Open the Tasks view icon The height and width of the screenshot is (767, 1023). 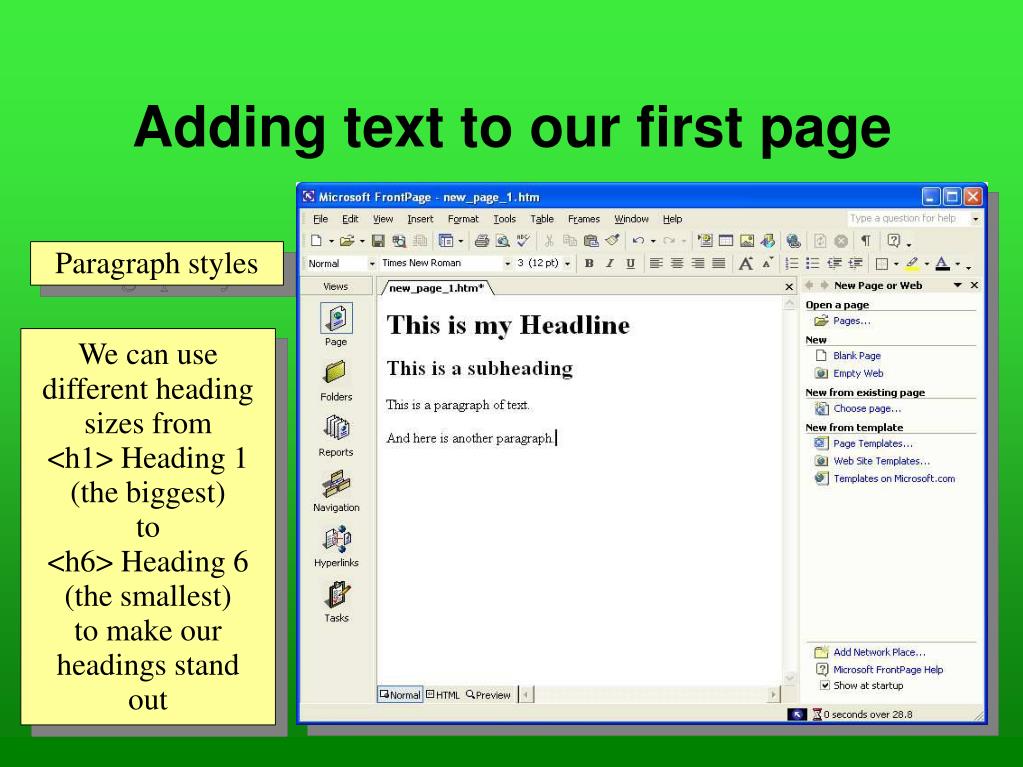point(335,594)
